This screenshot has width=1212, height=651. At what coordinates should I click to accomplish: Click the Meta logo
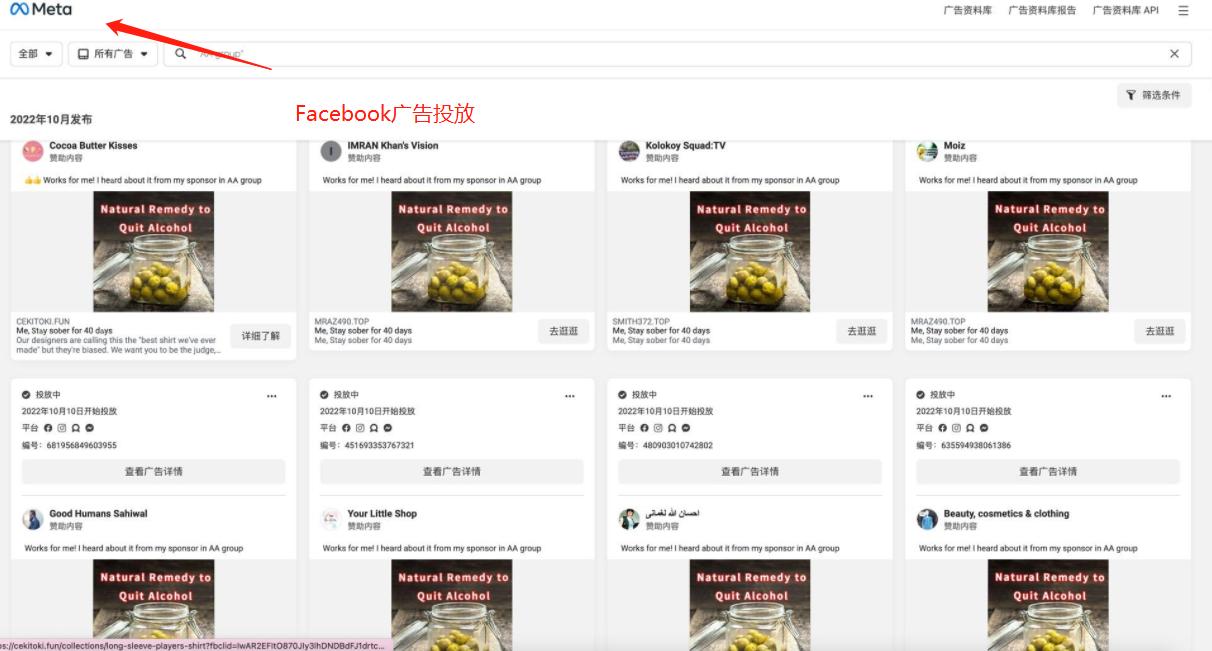(41, 10)
